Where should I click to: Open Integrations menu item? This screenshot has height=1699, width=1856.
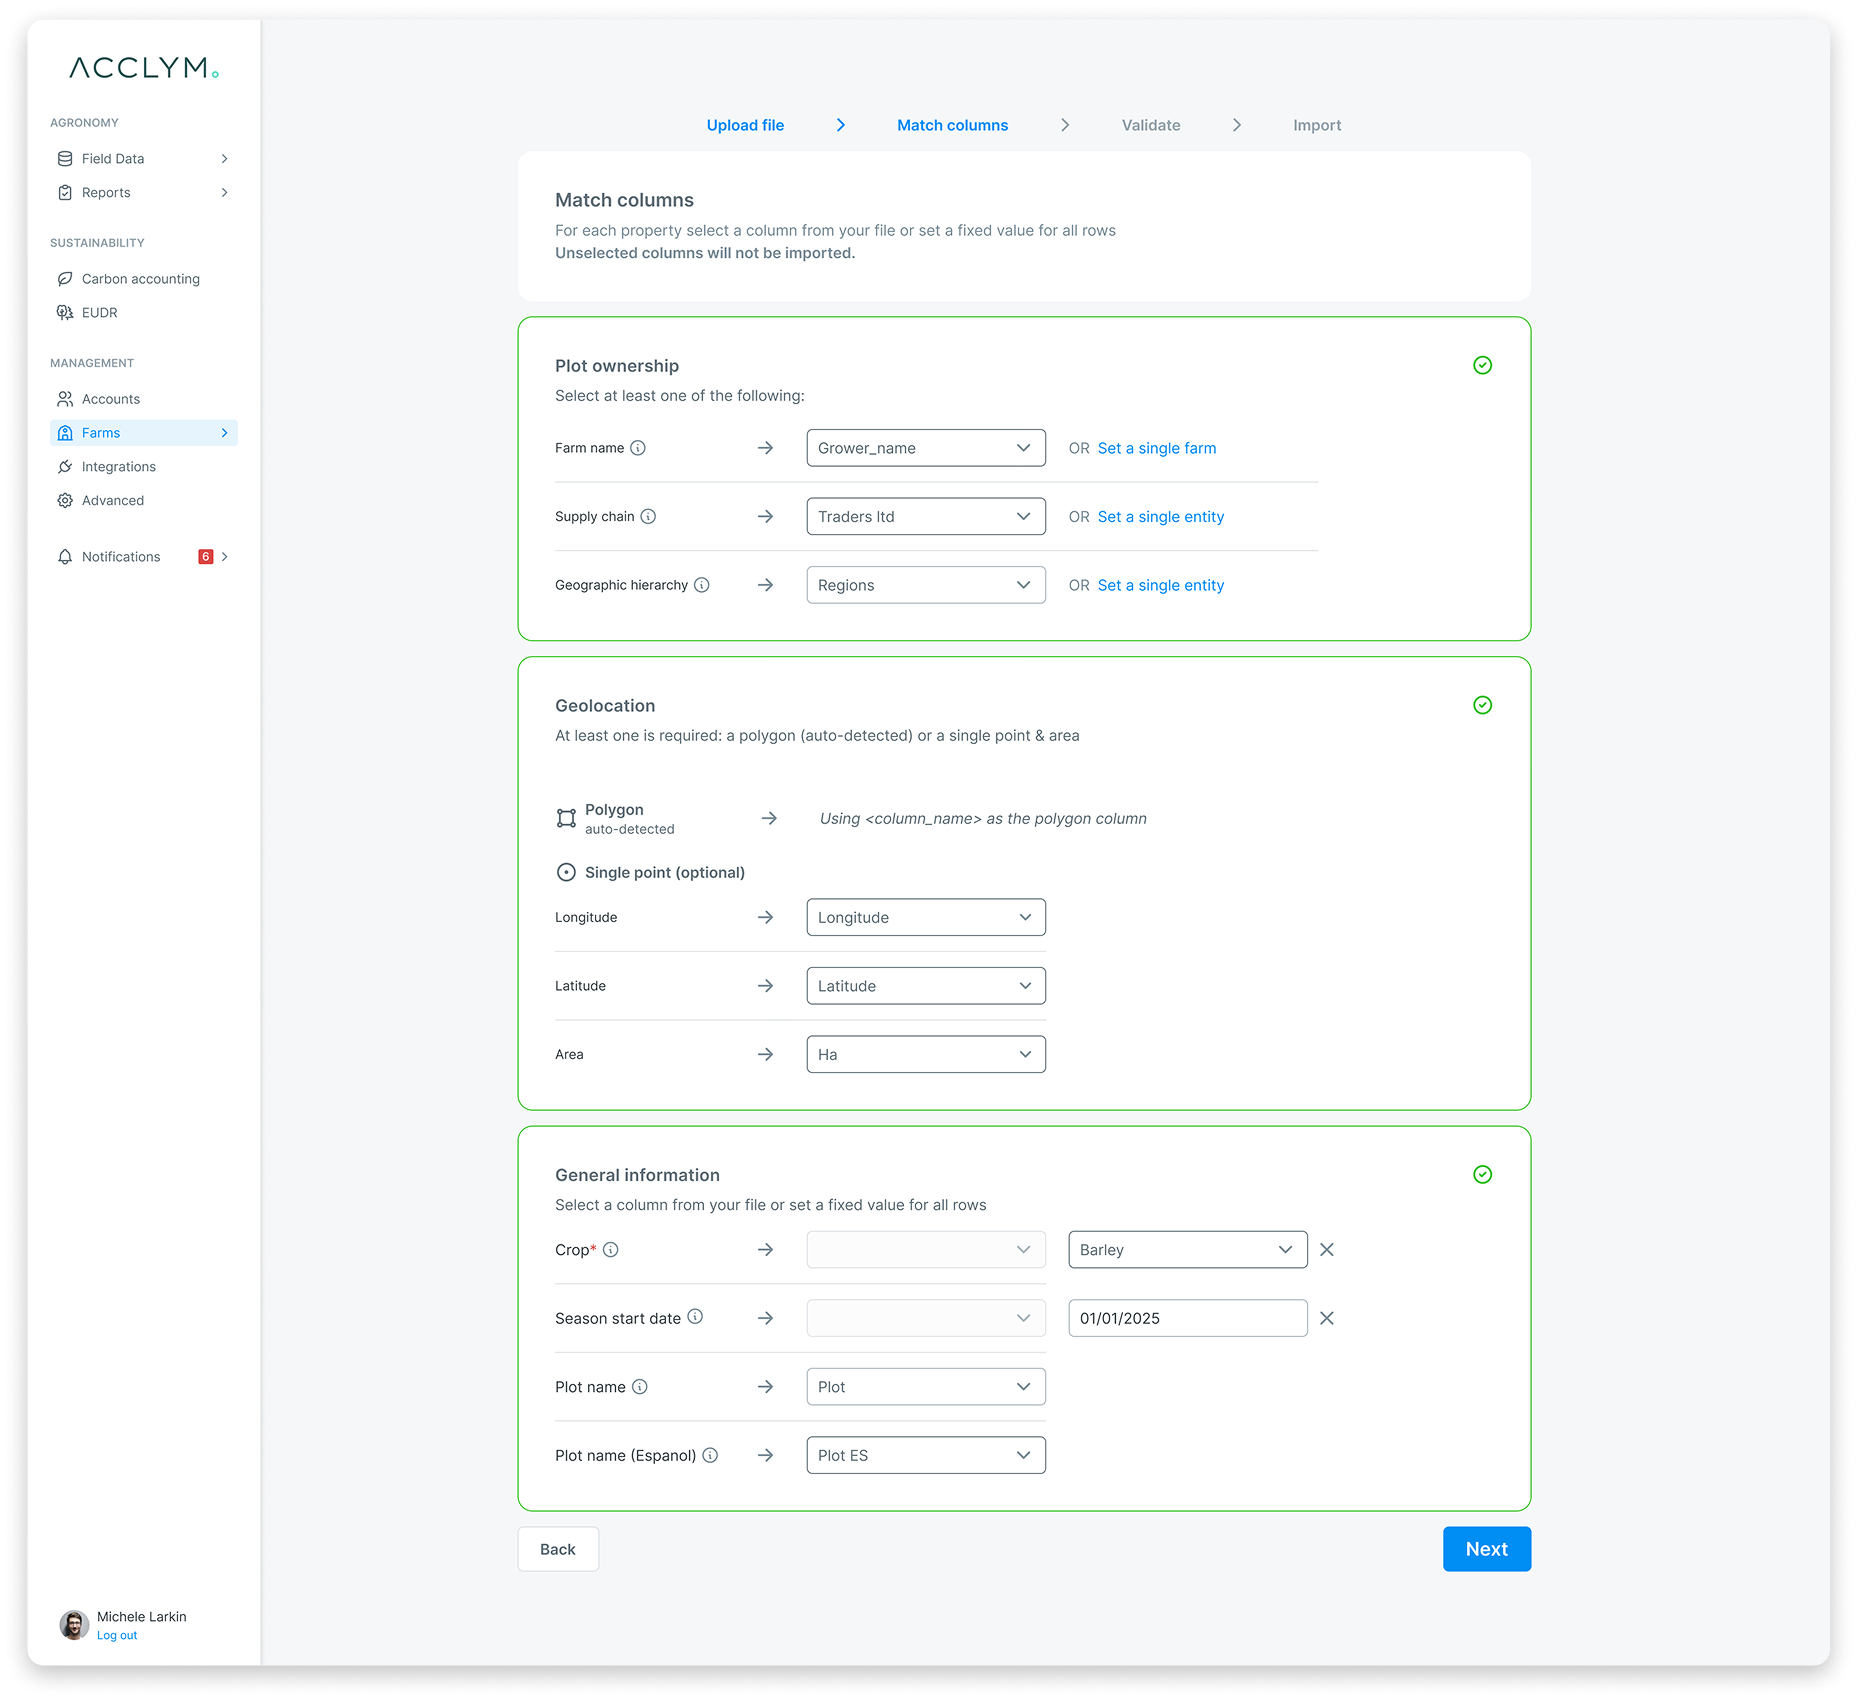tap(144, 467)
